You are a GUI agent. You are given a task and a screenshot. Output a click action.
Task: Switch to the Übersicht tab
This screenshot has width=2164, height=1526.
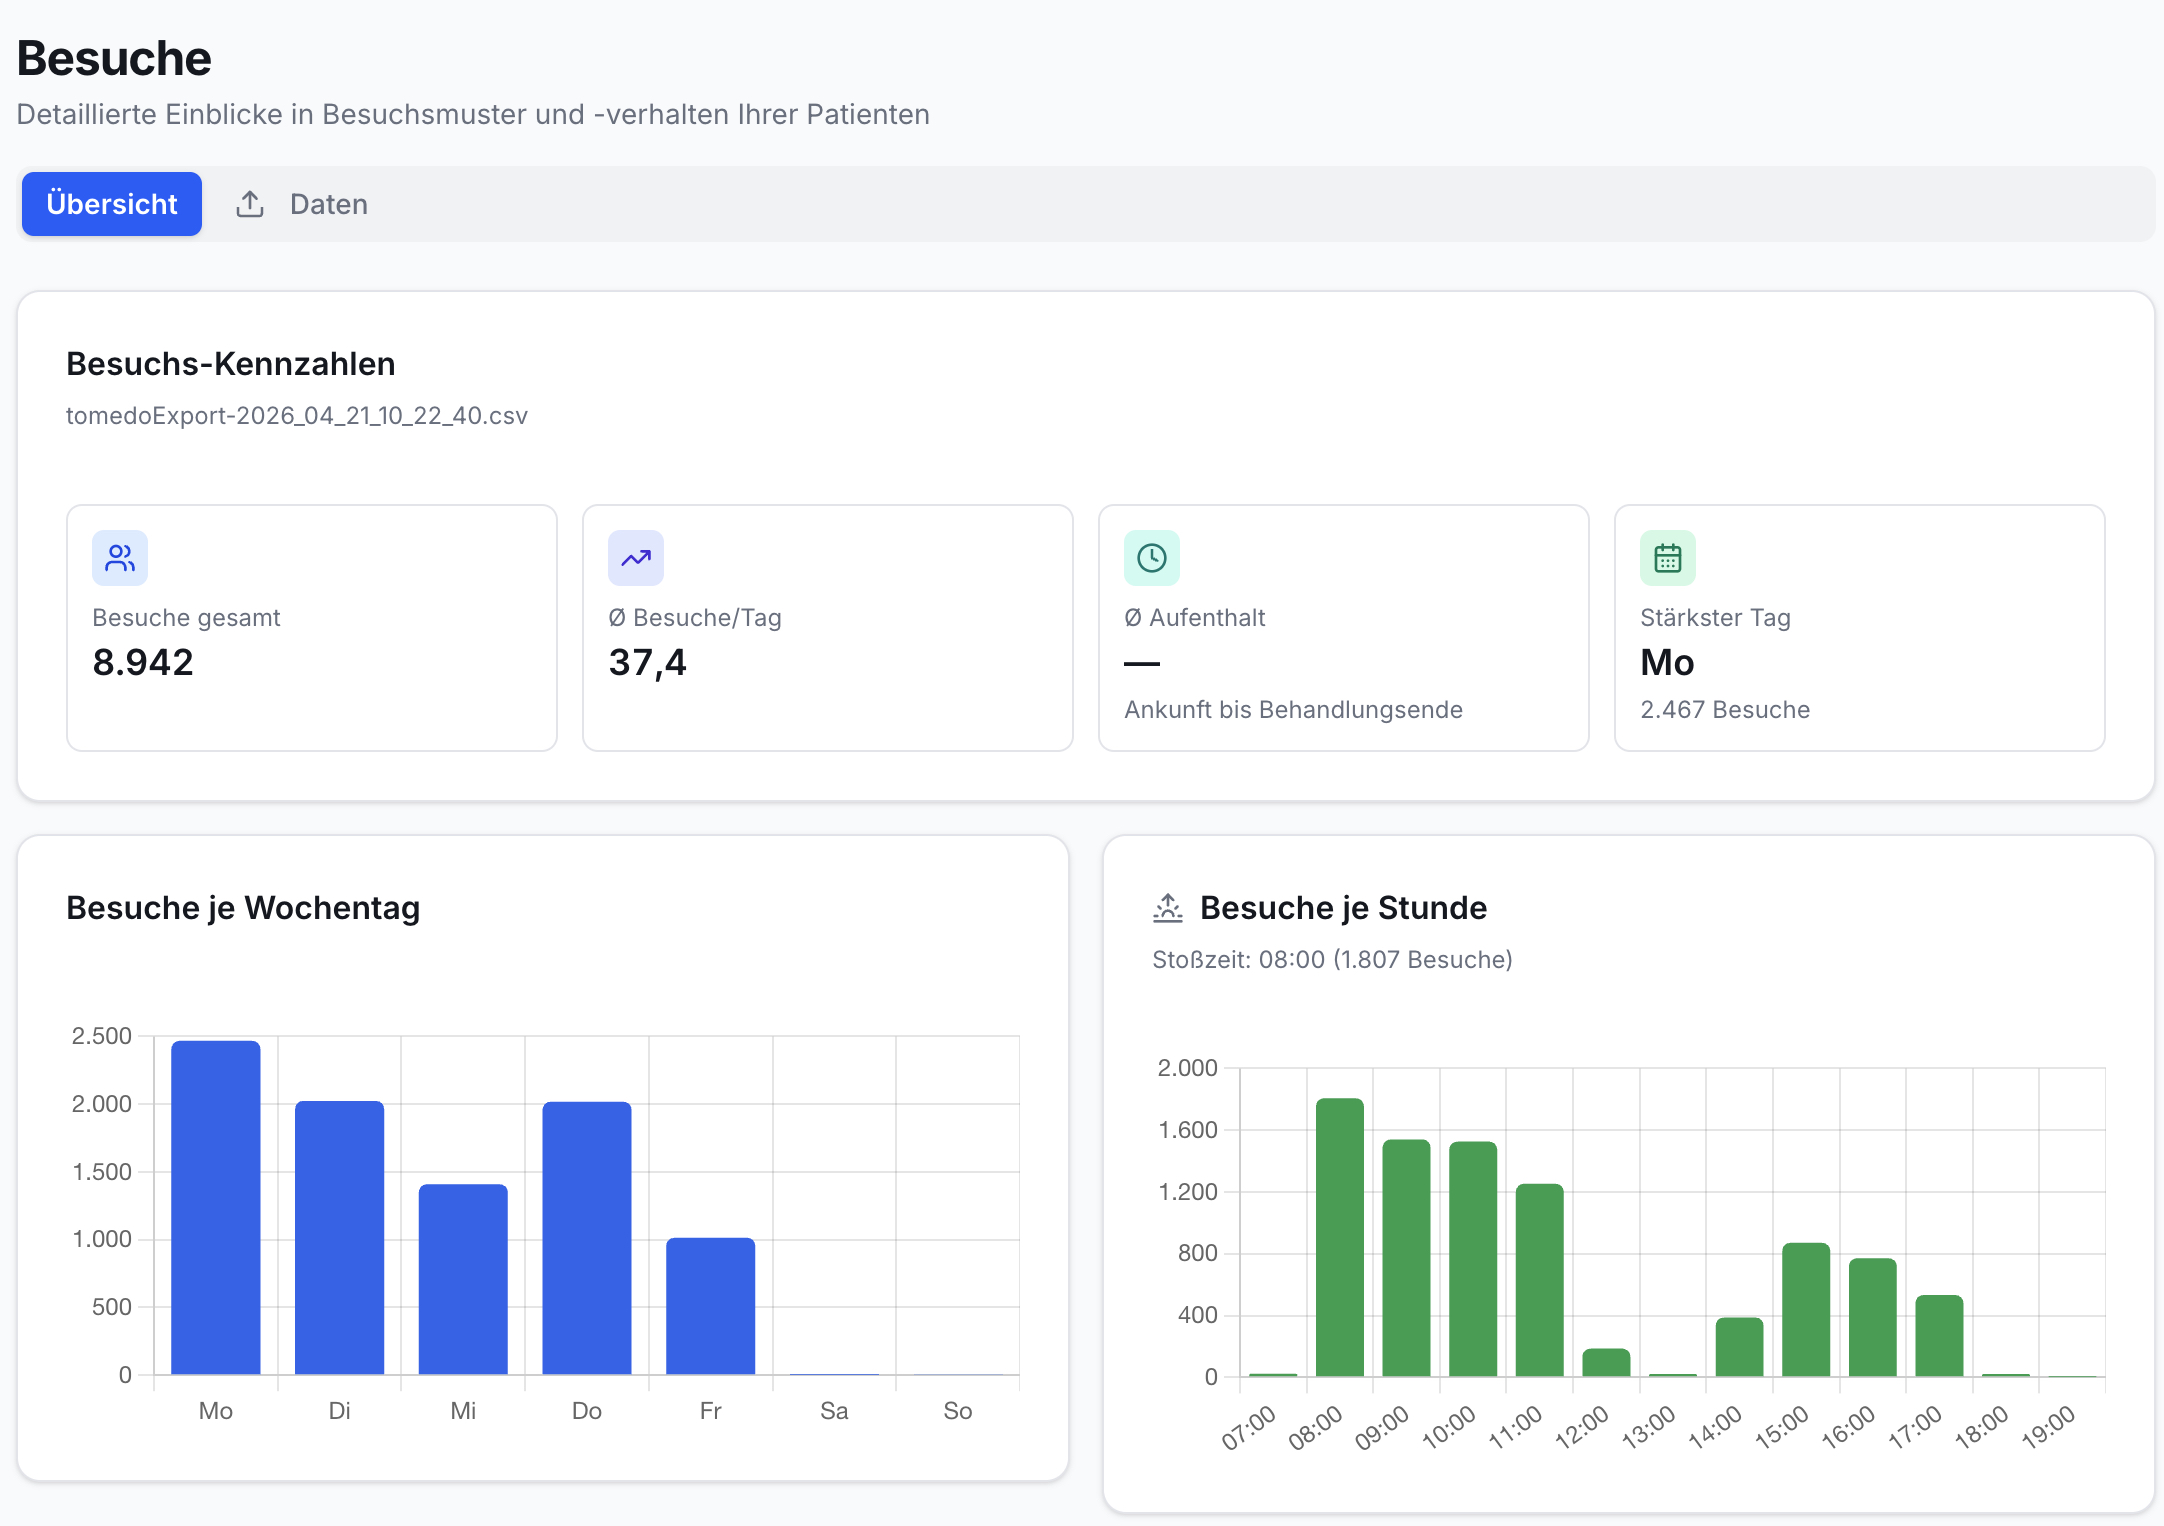pos(112,204)
